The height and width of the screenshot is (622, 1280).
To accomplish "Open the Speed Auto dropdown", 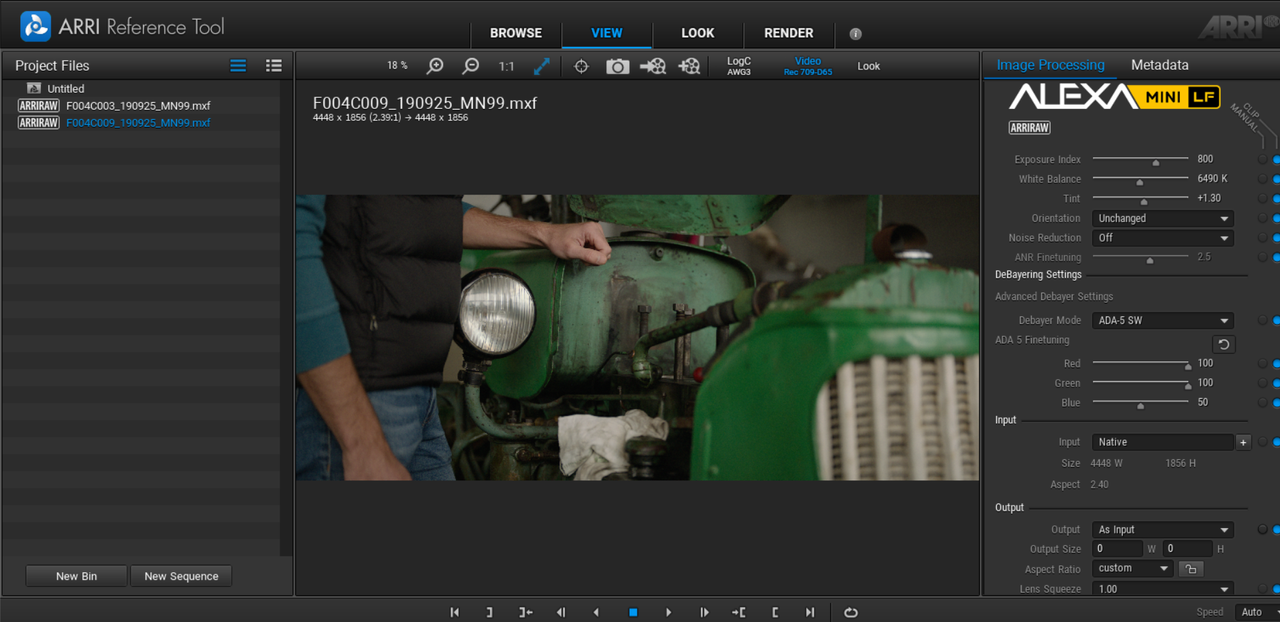I will click(x=1258, y=612).
